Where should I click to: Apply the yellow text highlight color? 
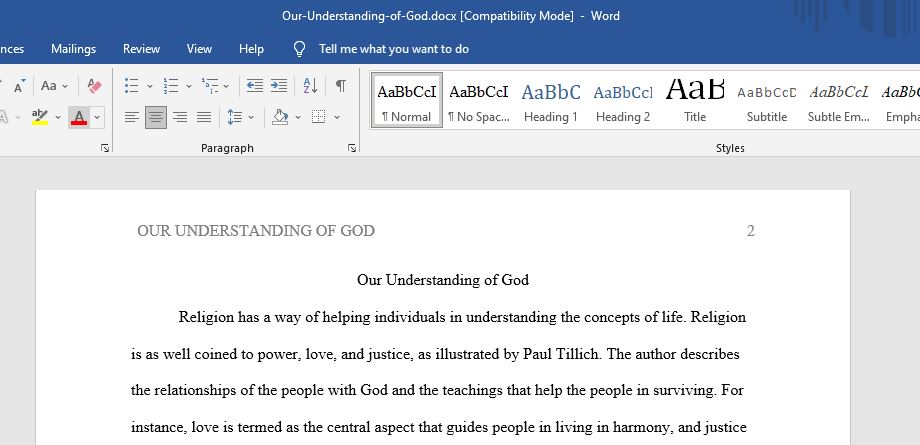click(40, 117)
